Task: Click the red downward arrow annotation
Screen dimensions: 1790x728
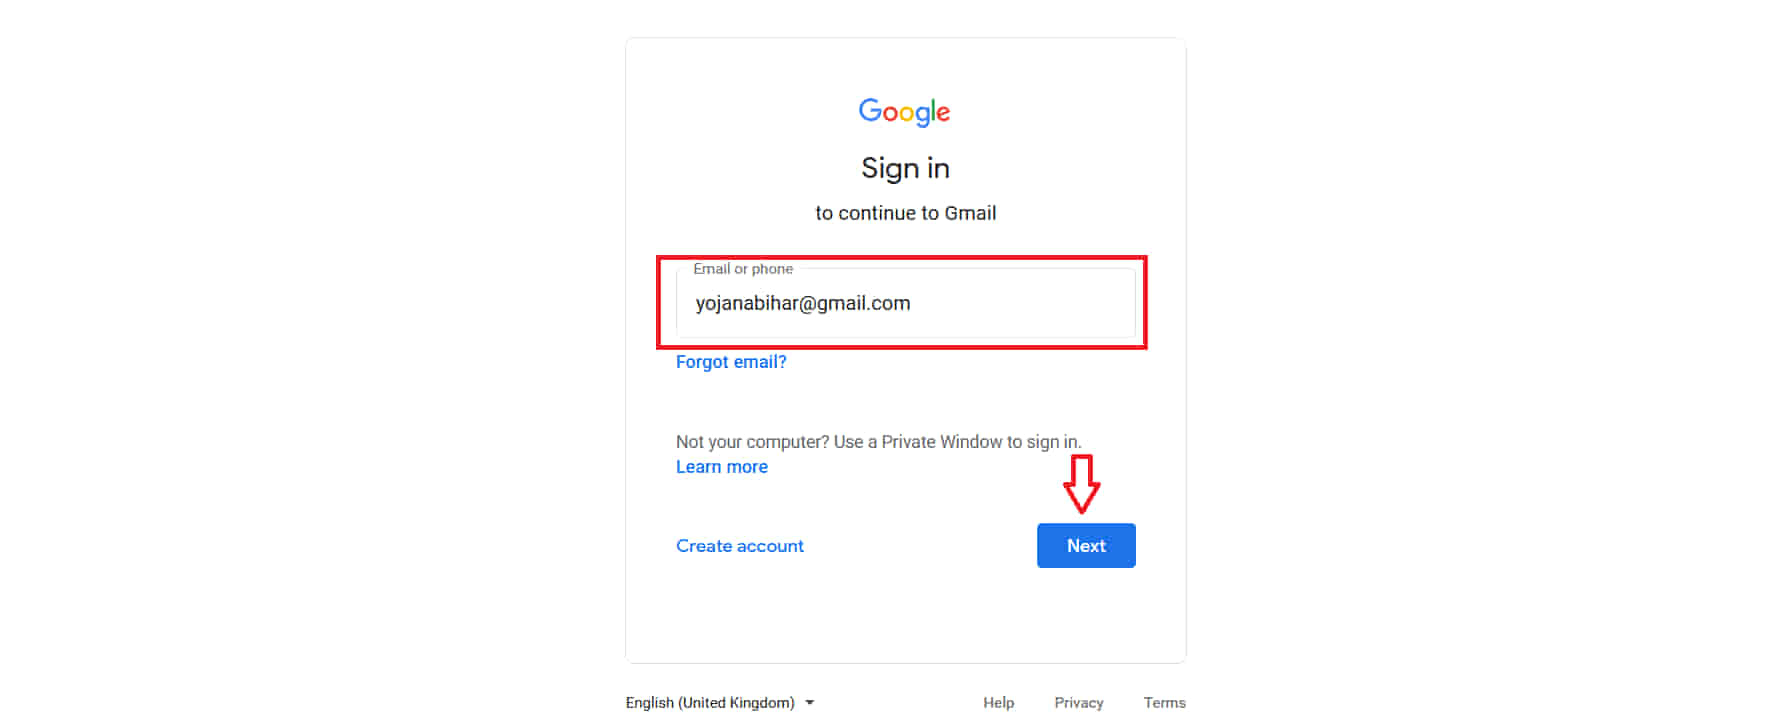Action: 1081,484
